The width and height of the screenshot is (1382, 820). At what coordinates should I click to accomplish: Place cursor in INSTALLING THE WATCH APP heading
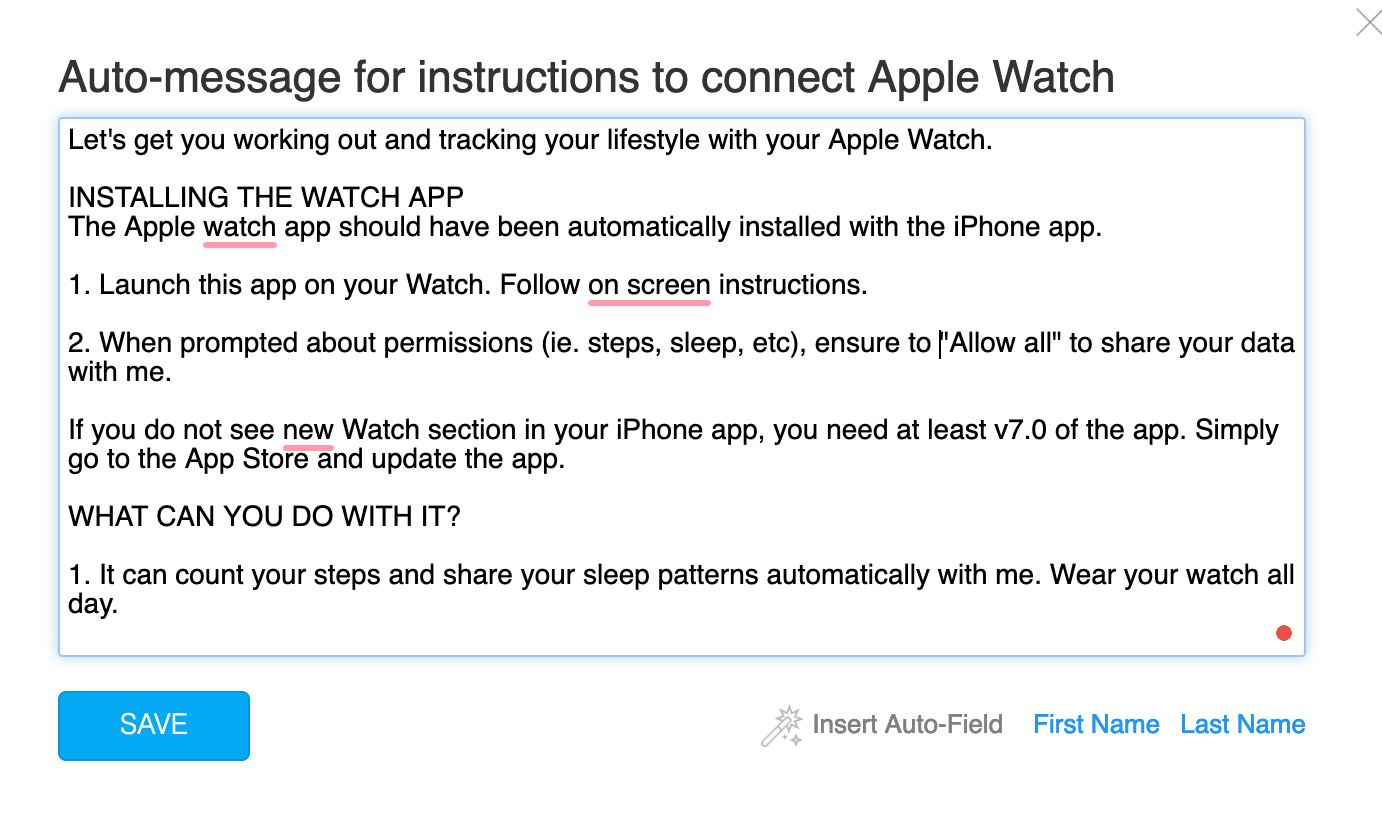[266, 198]
